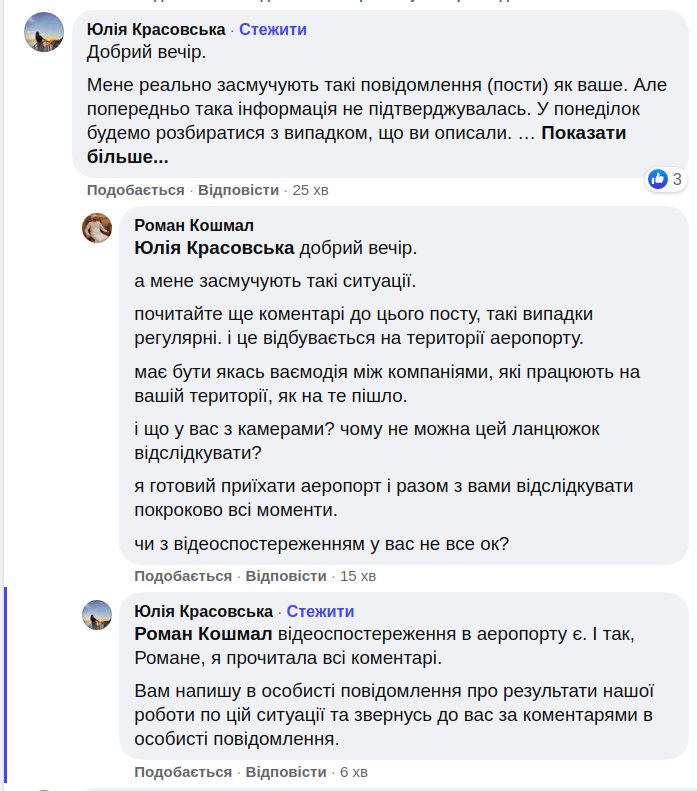This screenshot has height=791, width=697.
Task: Follow Юлія Красовська via the top comment's Стежити
Action: [x=272, y=30]
